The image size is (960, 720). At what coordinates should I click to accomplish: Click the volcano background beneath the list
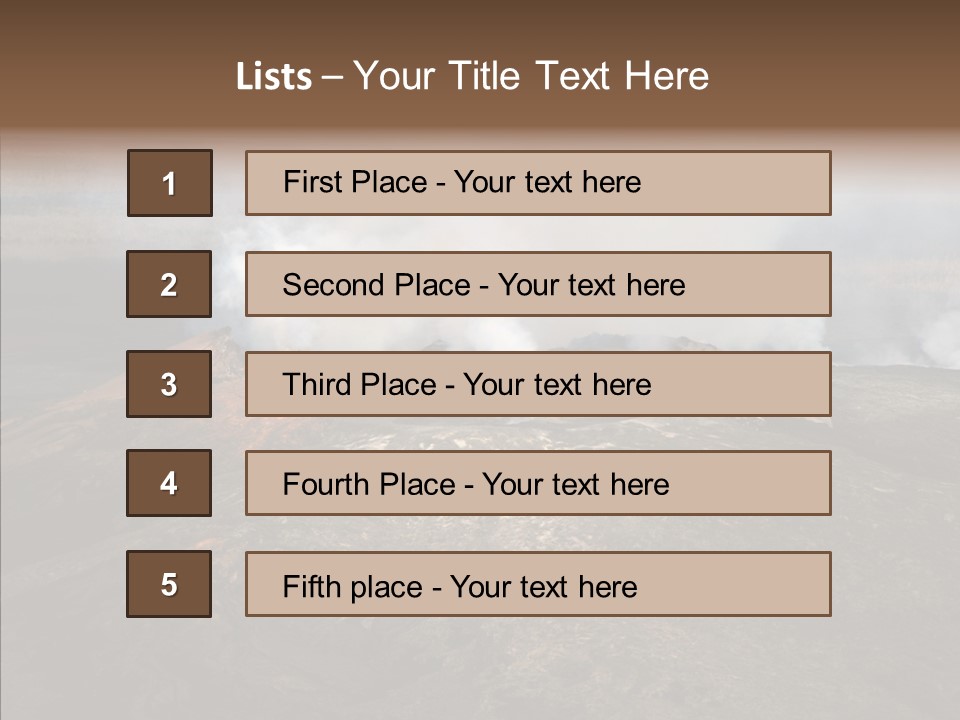(480, 670)
